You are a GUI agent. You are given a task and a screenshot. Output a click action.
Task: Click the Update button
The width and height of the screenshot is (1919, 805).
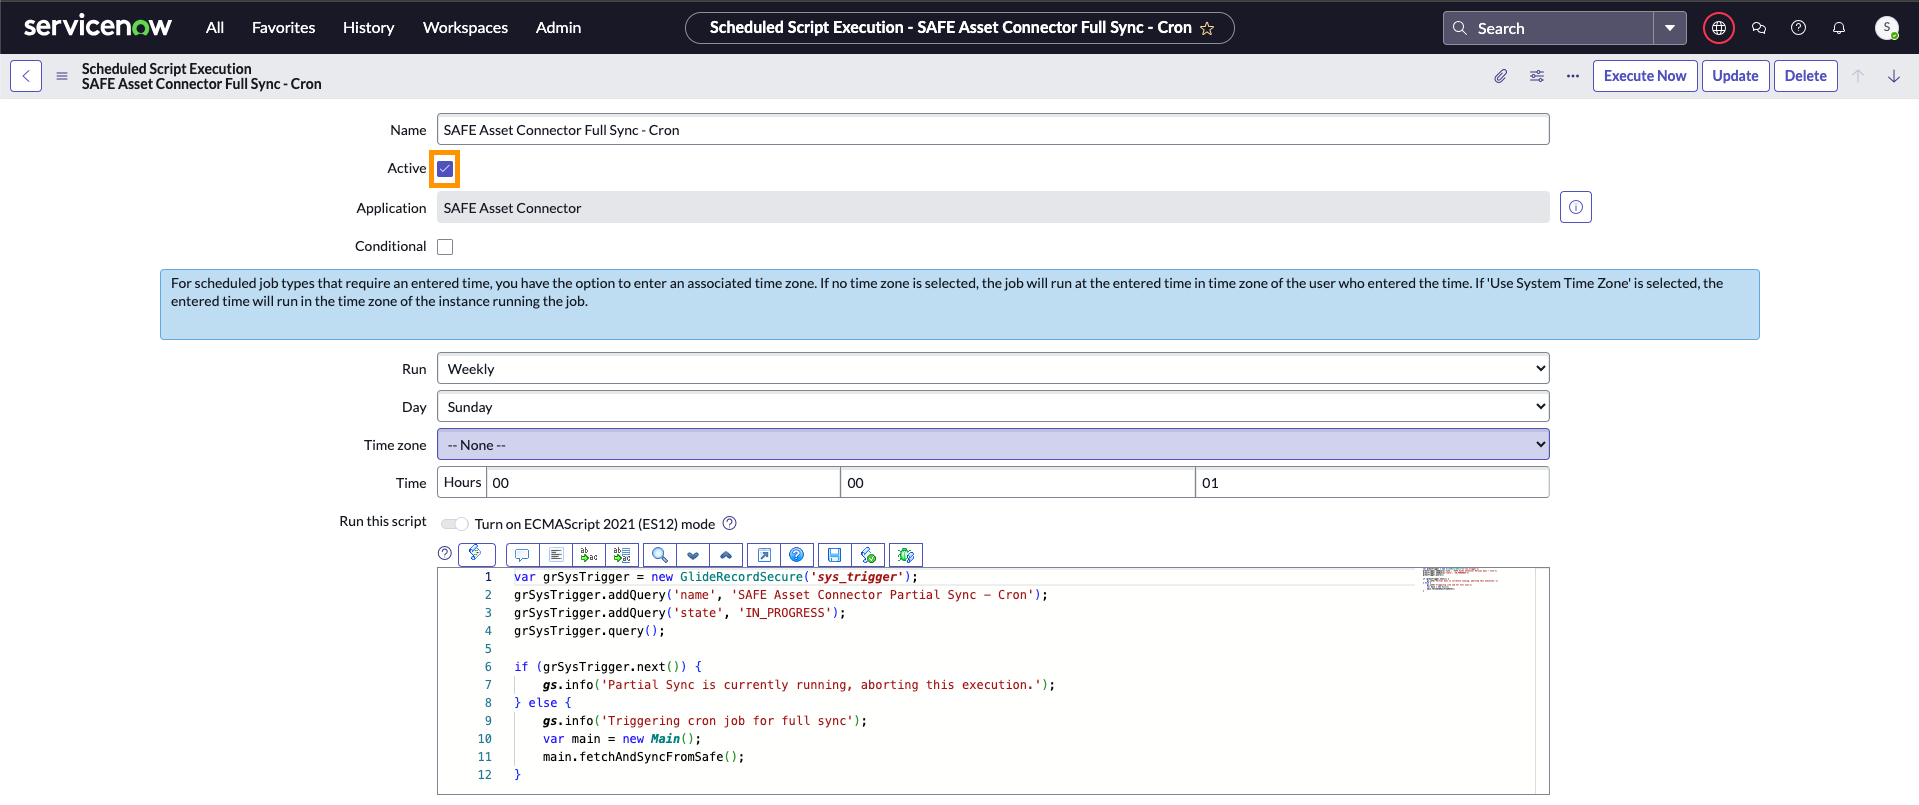1735,76
